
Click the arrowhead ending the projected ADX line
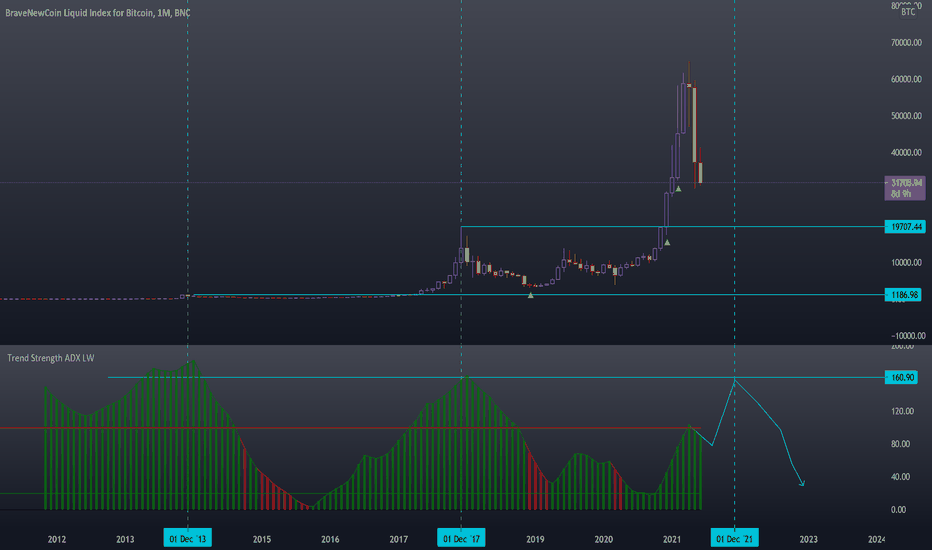[x=802, y=483]
